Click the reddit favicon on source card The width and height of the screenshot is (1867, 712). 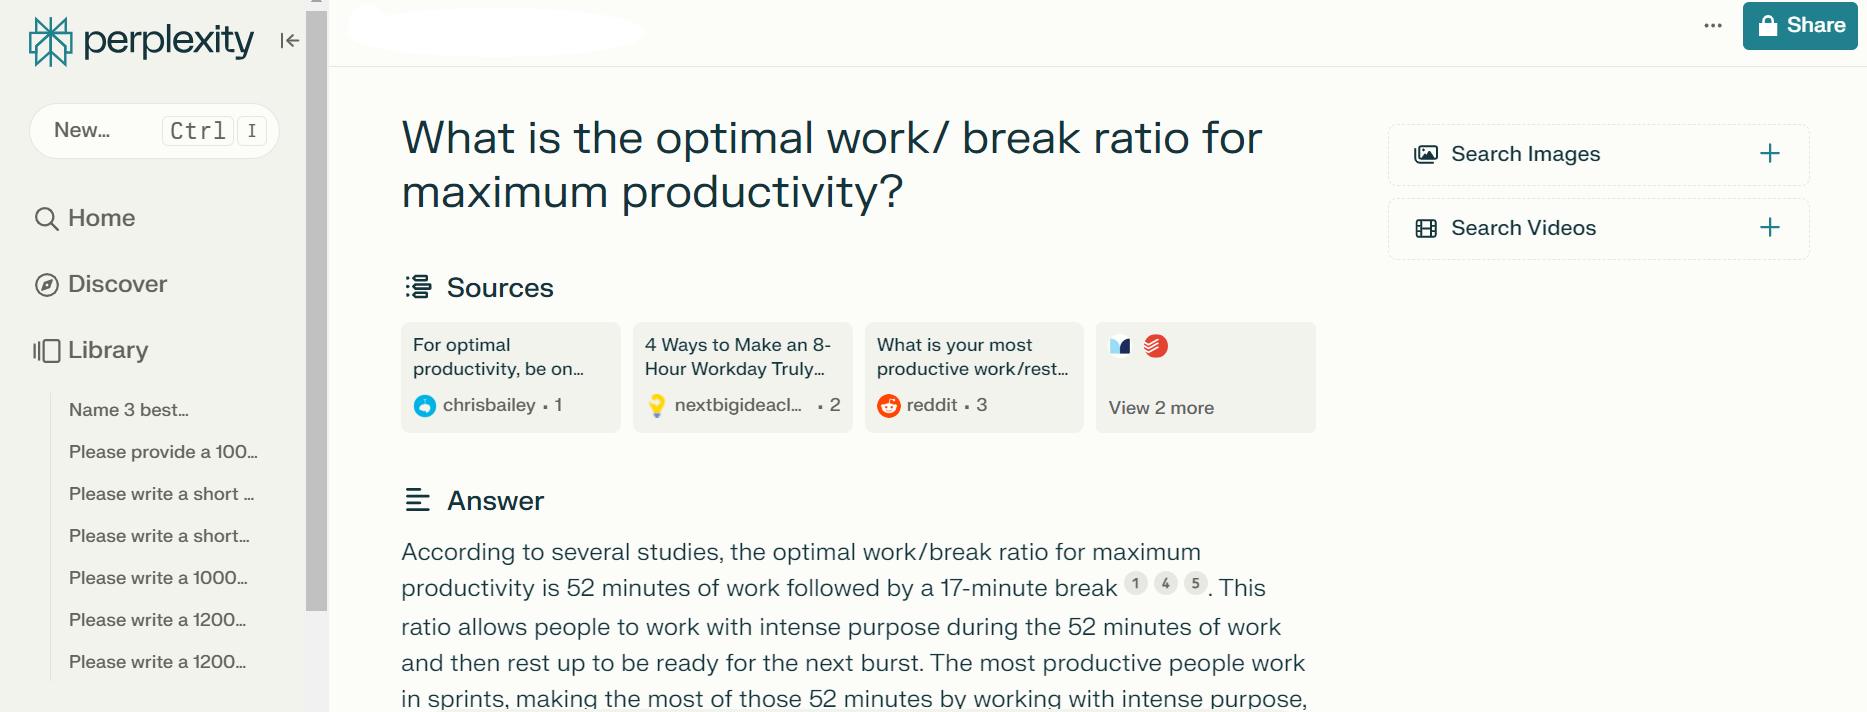coord(889,405)
